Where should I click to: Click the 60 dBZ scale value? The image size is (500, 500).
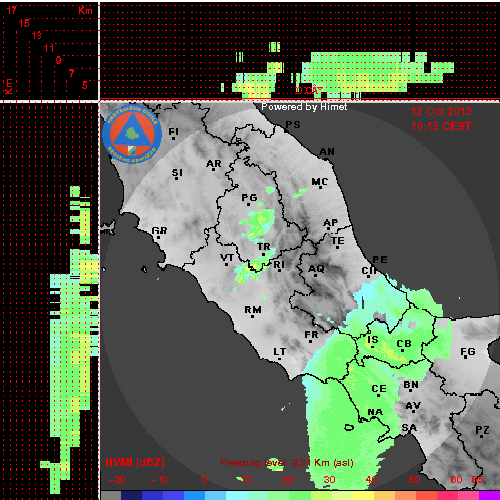point(456,480)
